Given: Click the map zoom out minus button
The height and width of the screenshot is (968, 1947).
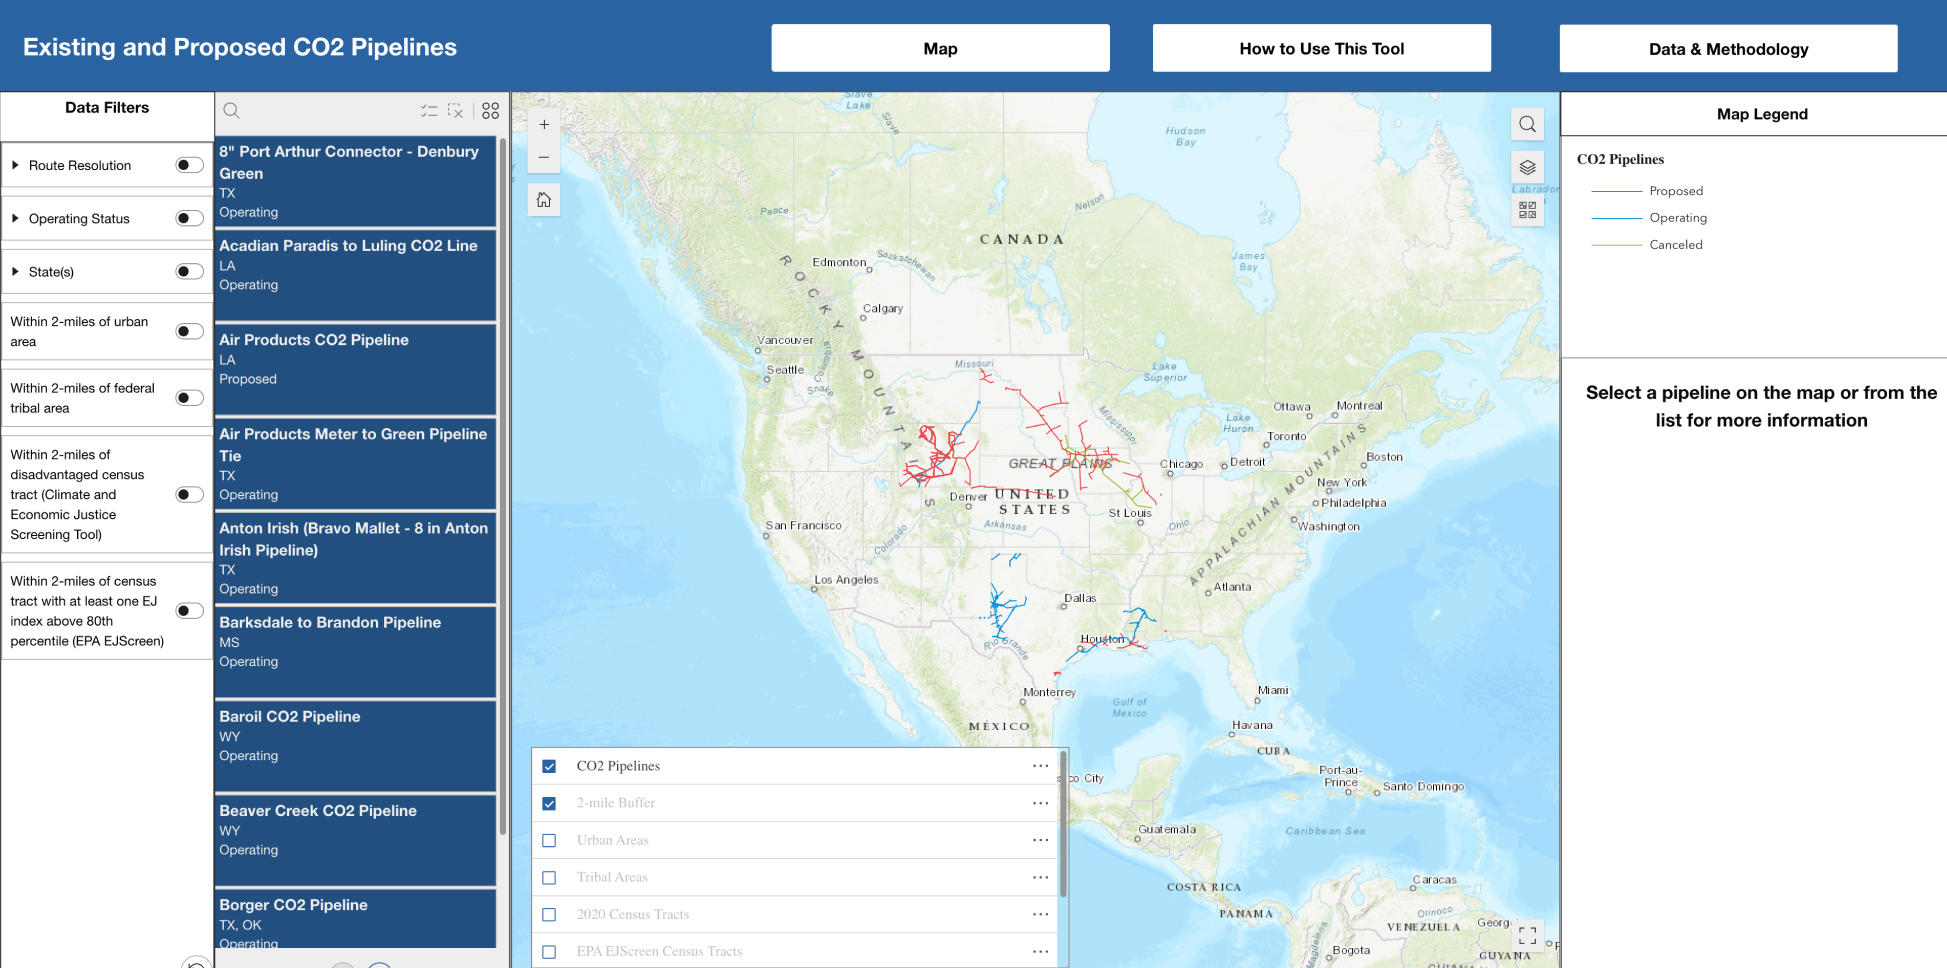Looking at the screenshot, I should point(544,158).
